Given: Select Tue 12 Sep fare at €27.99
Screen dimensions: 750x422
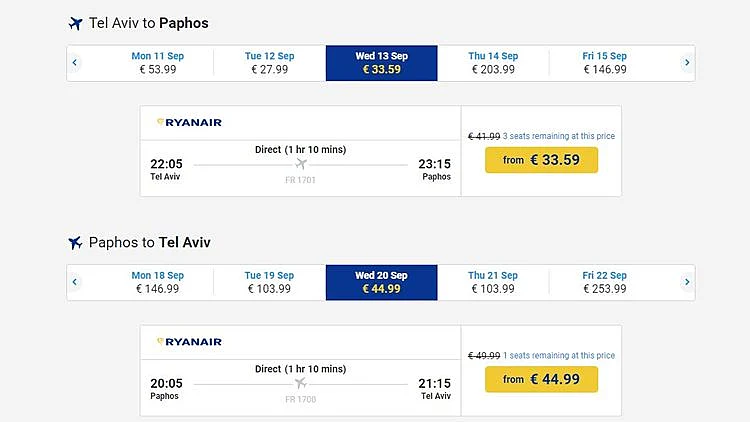Looking at the screenshot, I should coord(269,63).
